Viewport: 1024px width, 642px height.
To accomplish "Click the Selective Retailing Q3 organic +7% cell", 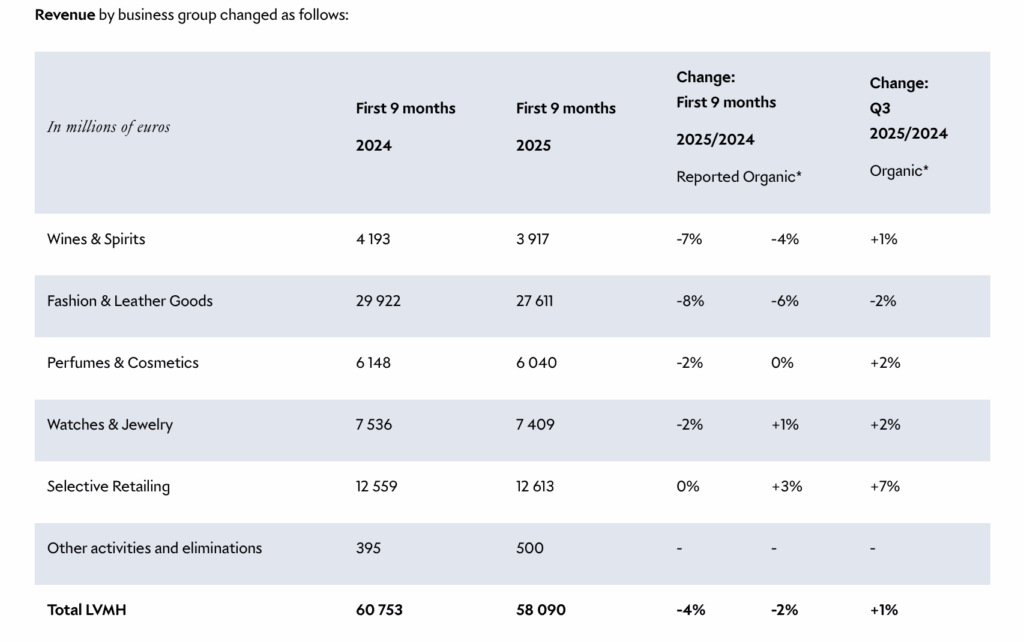I will click(x=885, y=487).
